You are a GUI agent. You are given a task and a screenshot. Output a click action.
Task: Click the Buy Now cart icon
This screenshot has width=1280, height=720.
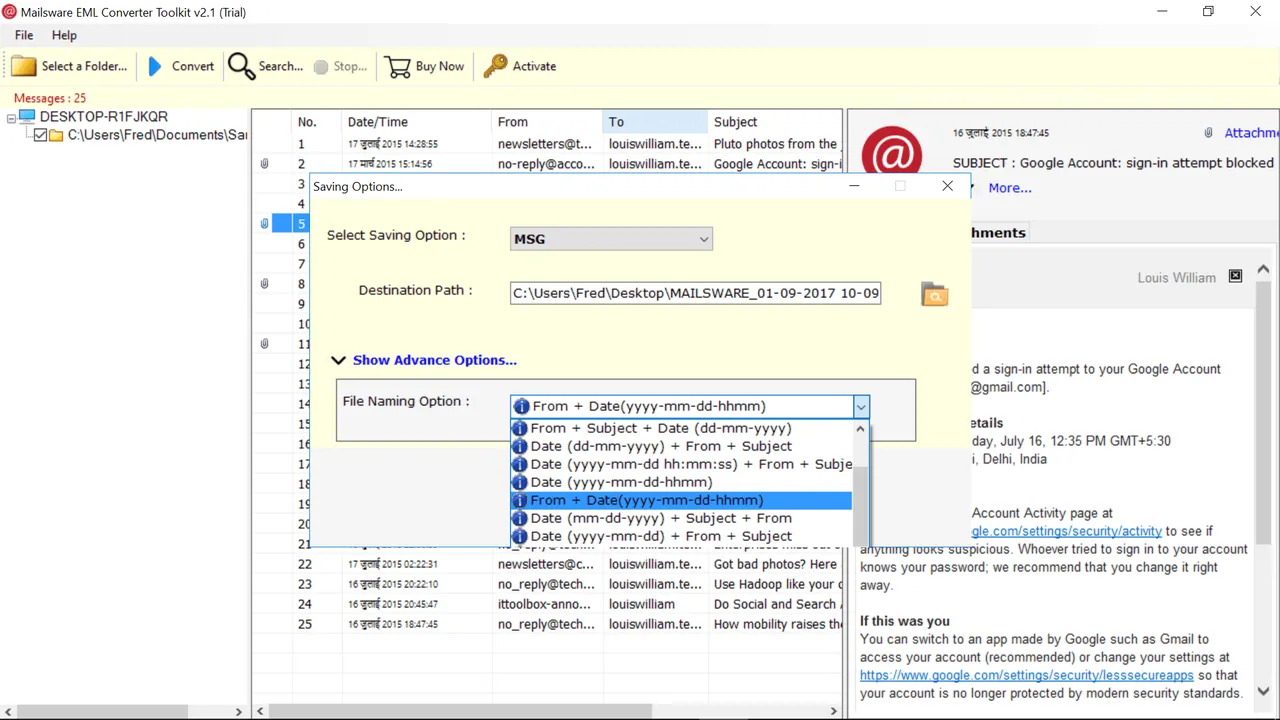click(x=398, y=66)
